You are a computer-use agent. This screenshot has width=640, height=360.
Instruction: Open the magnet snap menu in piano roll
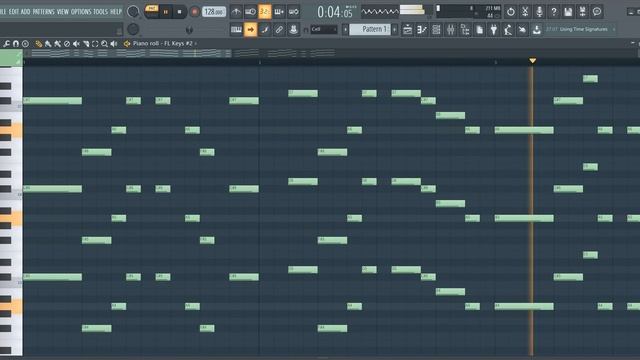(x=16, y=44)
